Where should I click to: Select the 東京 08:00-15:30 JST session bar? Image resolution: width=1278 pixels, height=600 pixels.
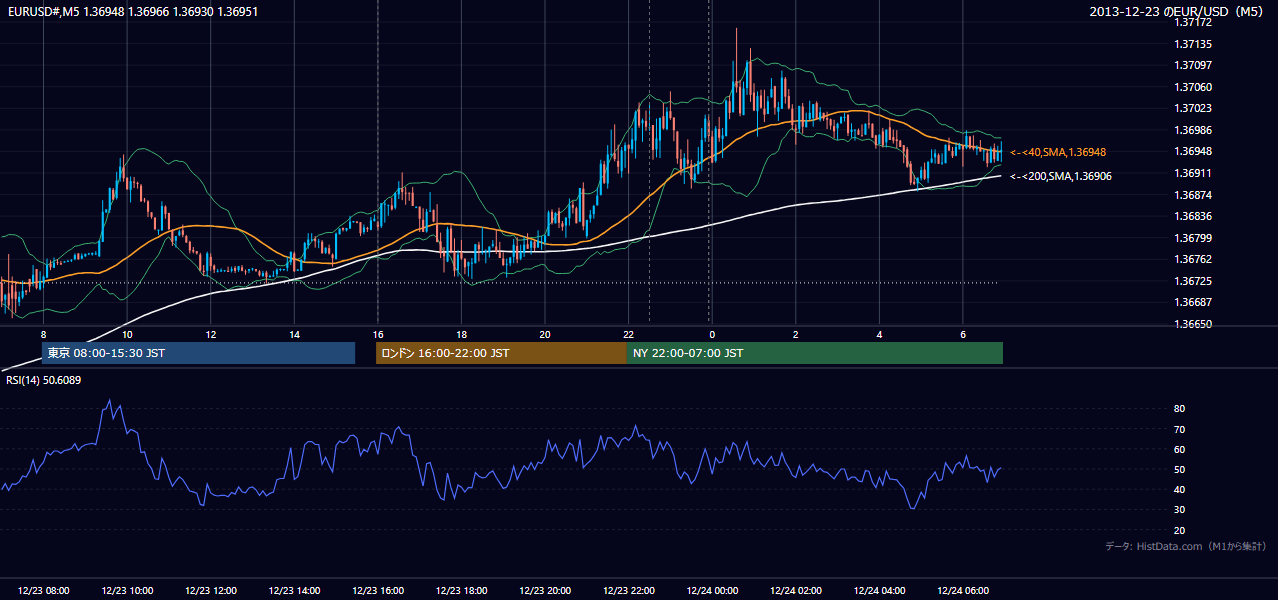[x=198, y=353]
